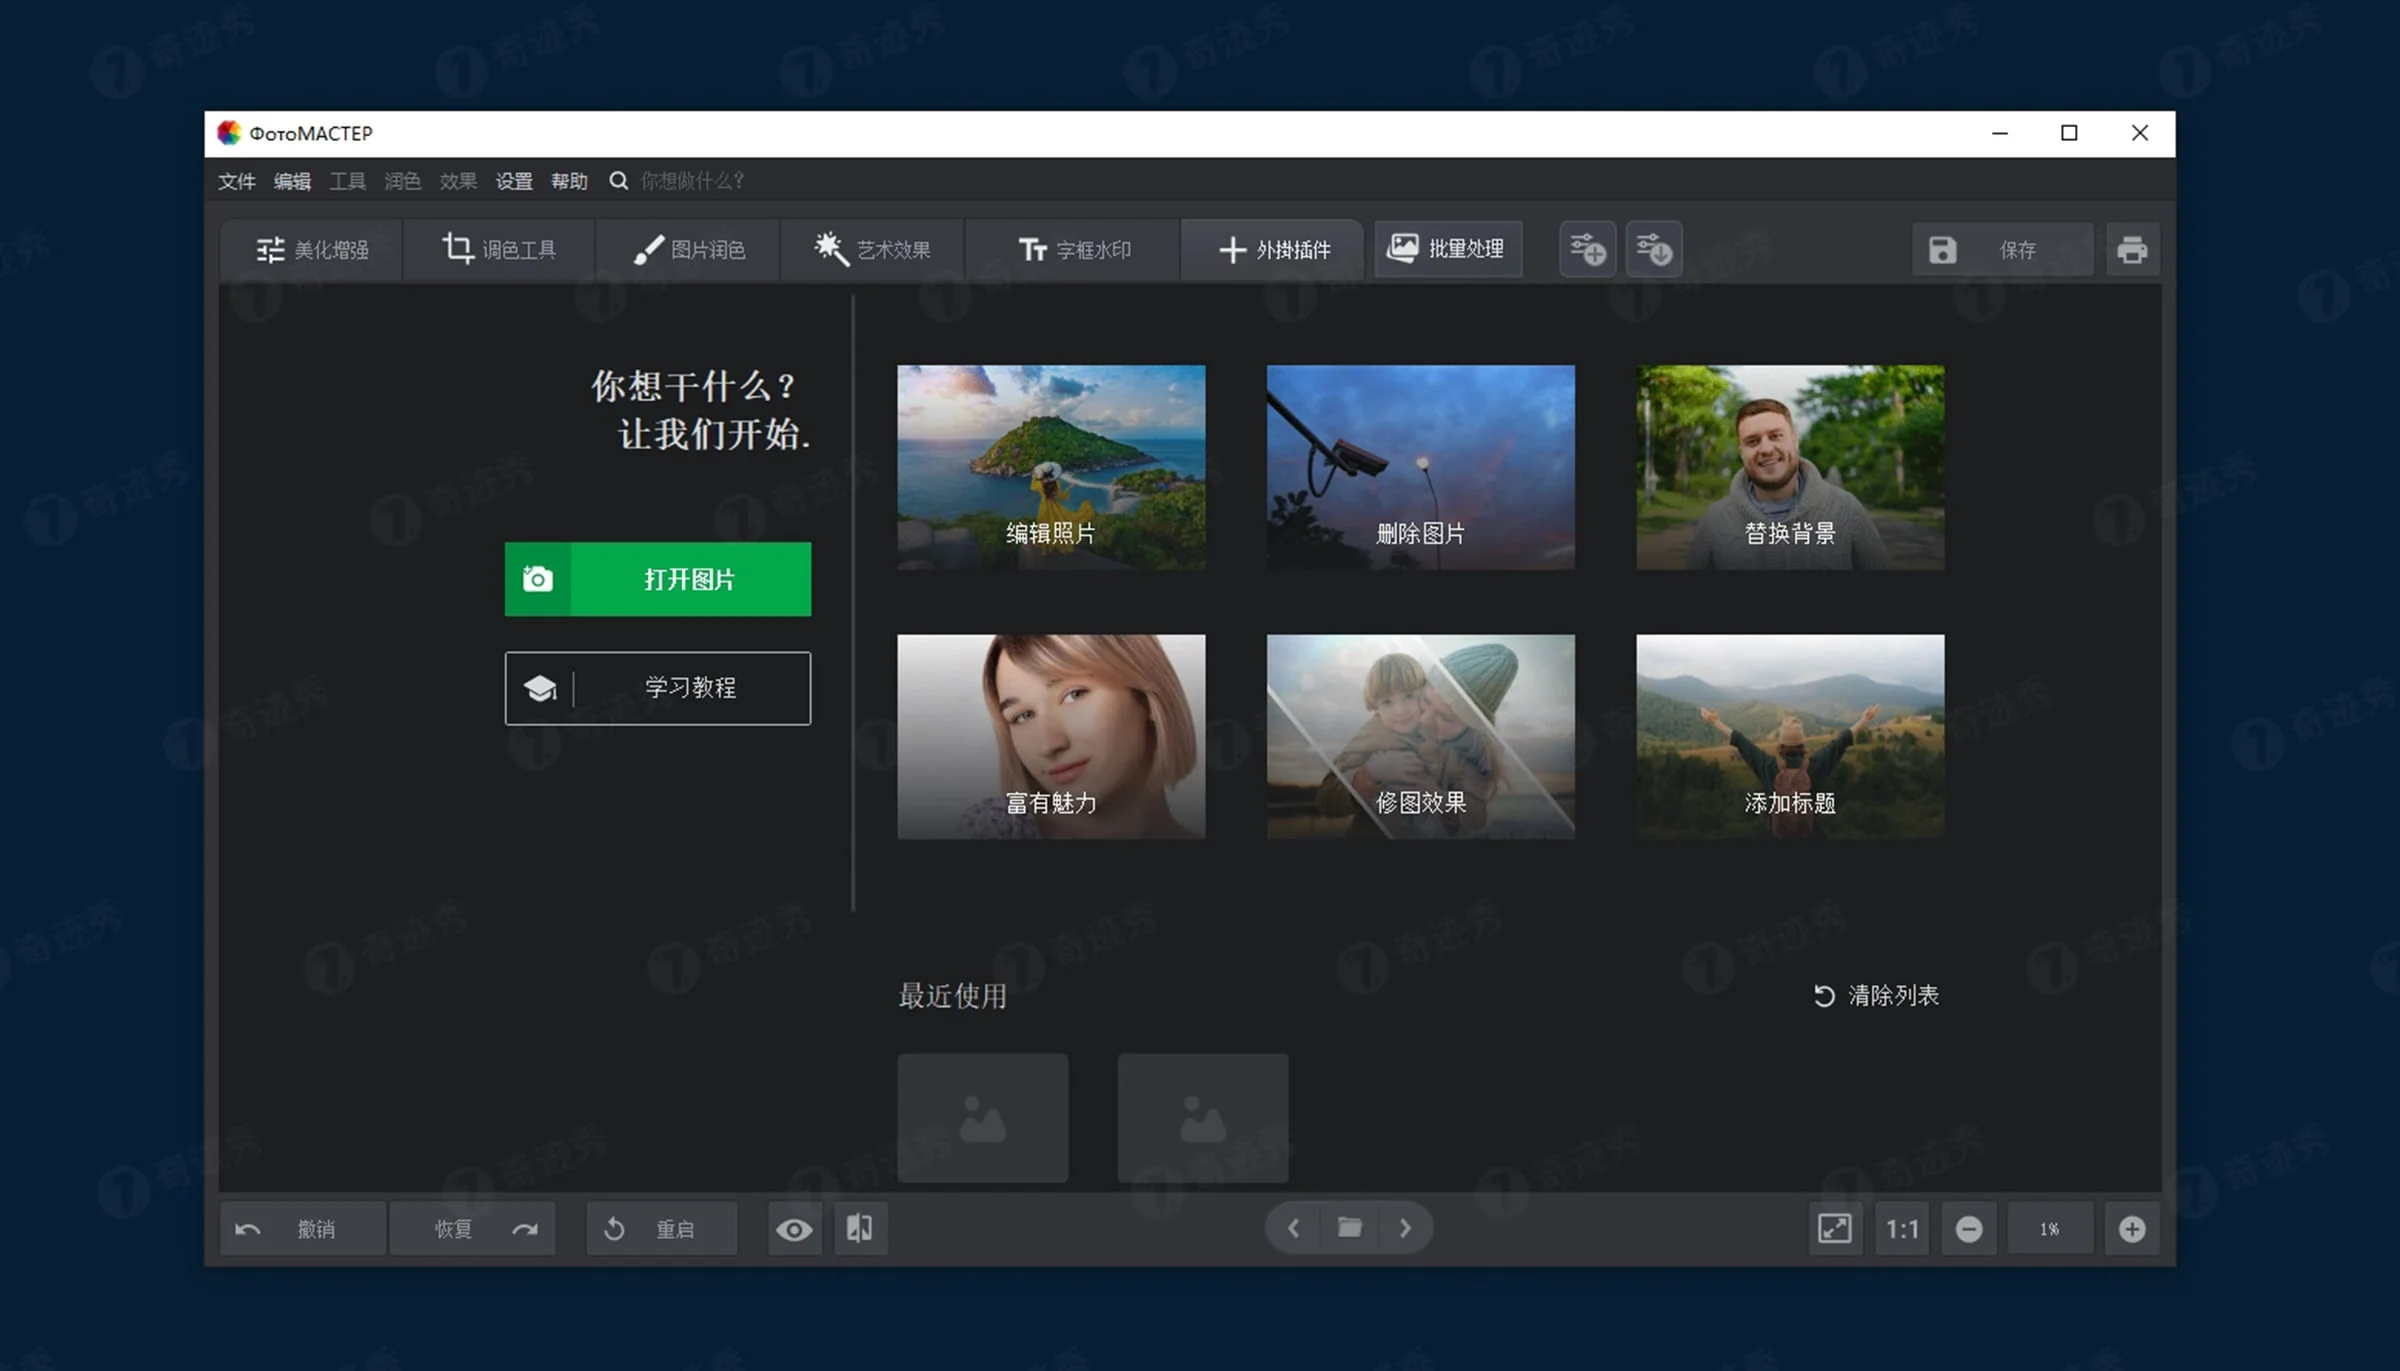Open the 替换背景 replace background card
The width and height of the screenshot is (2400, 1371).
(x=1788, y=466)
